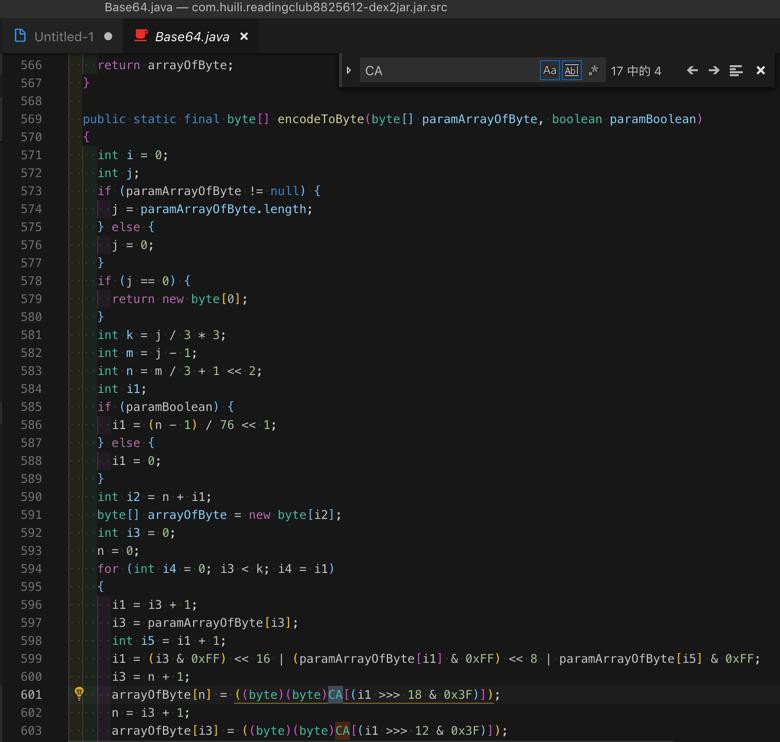Enable regular expression search
Viewport: 780px width, 742px height.
pos(593,70)
